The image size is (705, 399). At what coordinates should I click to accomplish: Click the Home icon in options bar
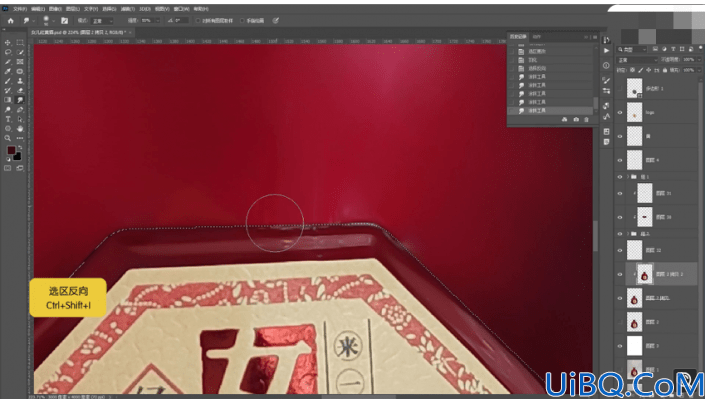11,21
